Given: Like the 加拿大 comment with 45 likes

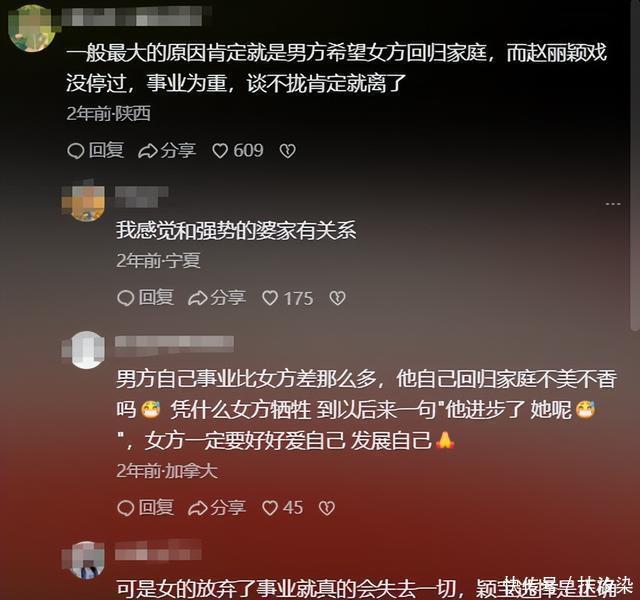Looking at the screenshot, I should tap(282, 508).
